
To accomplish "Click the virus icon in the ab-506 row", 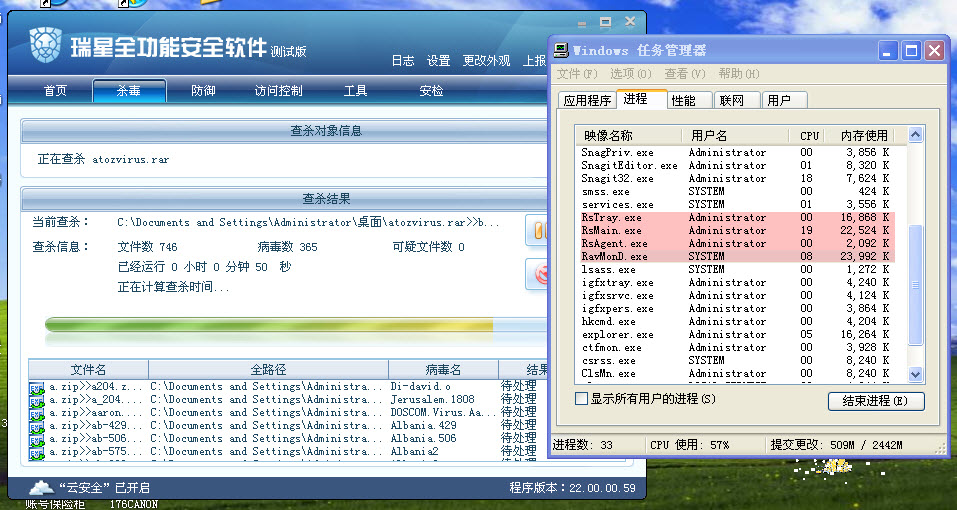I will [37, 439].
